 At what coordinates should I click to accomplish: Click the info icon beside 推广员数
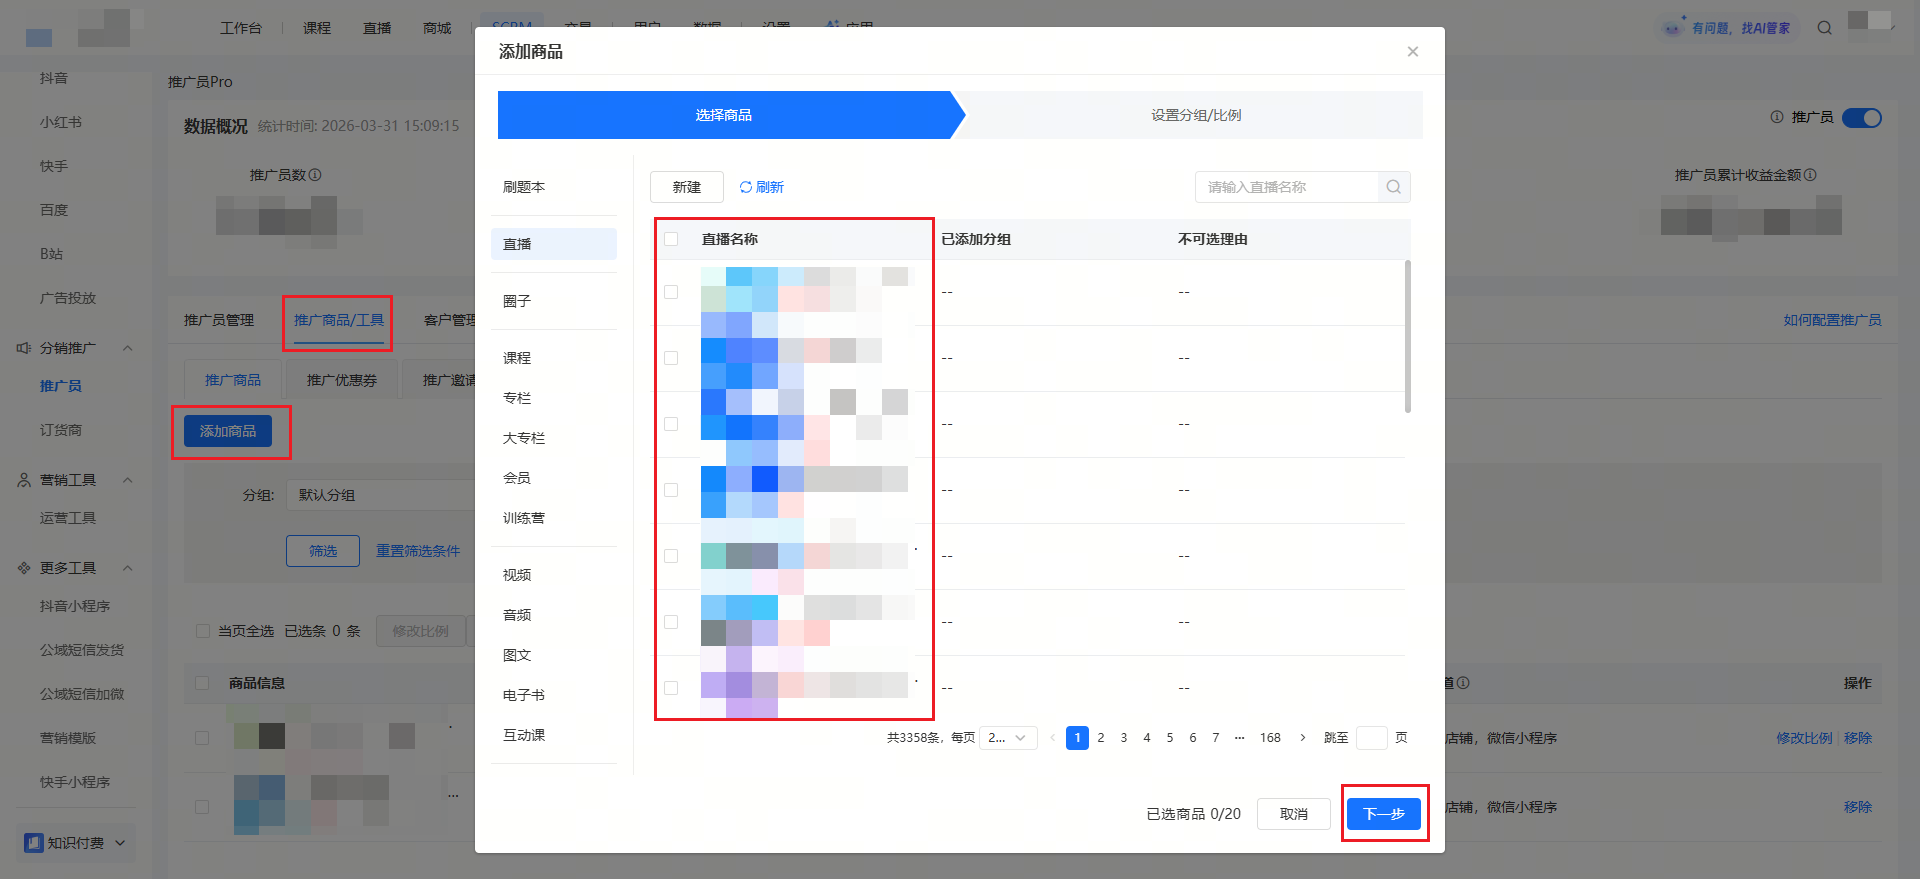pyautogui.click(x=315, y=175)
